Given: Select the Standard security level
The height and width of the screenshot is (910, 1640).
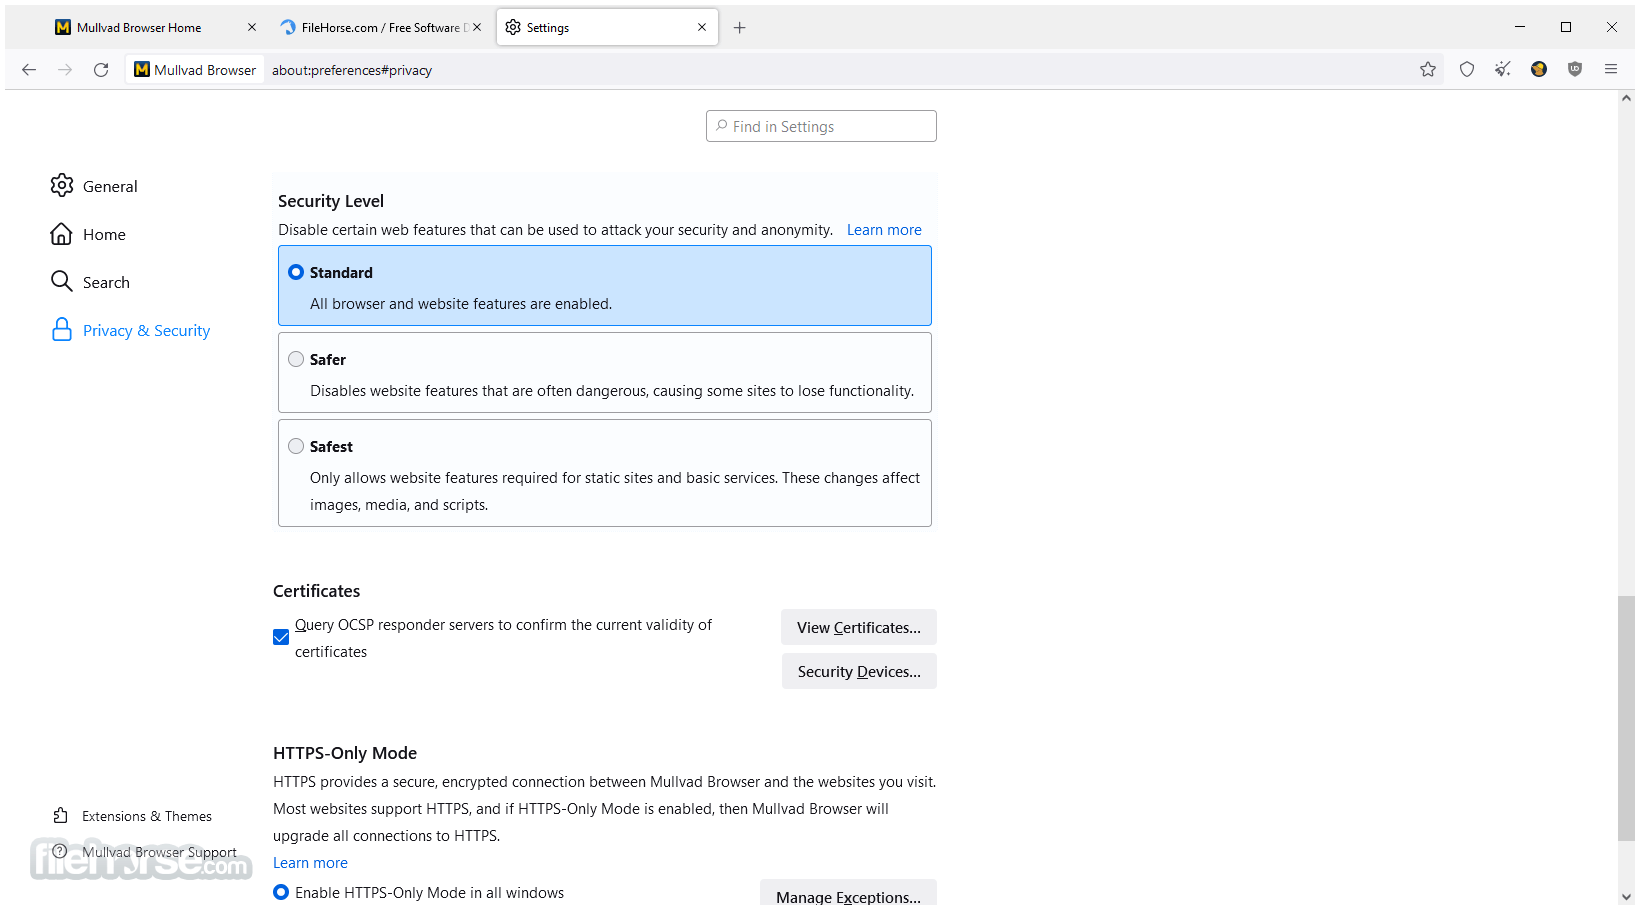Looking at the screenshot, I should click(x=296, y=272).
